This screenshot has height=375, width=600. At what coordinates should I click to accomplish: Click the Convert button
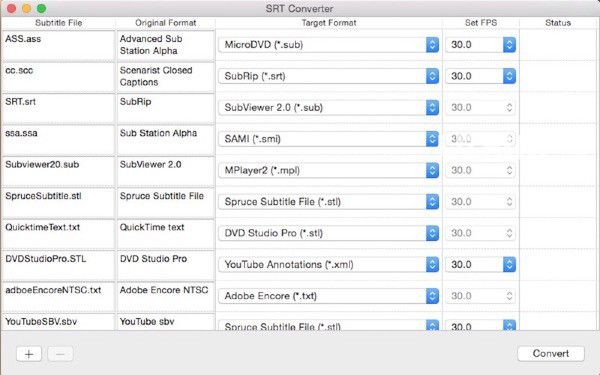(x=551, y=354)
